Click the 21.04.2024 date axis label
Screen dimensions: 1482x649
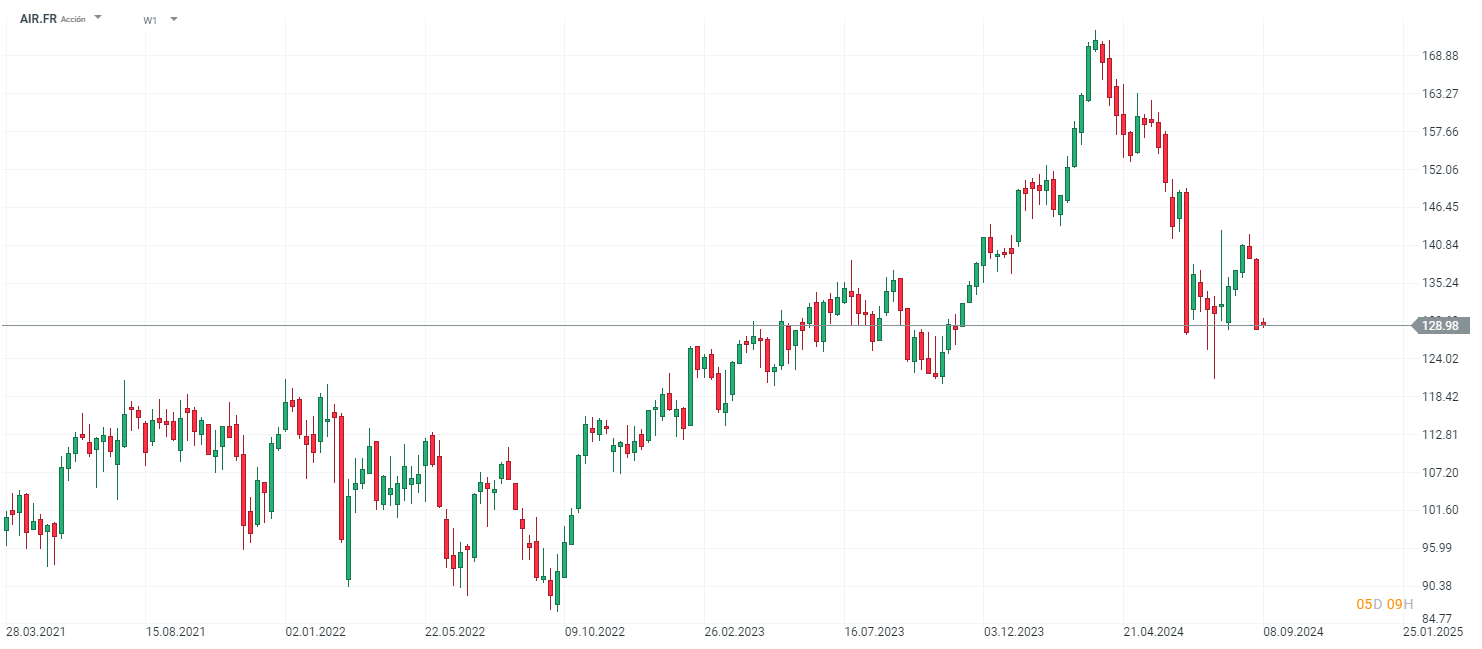coord(1153,632)
